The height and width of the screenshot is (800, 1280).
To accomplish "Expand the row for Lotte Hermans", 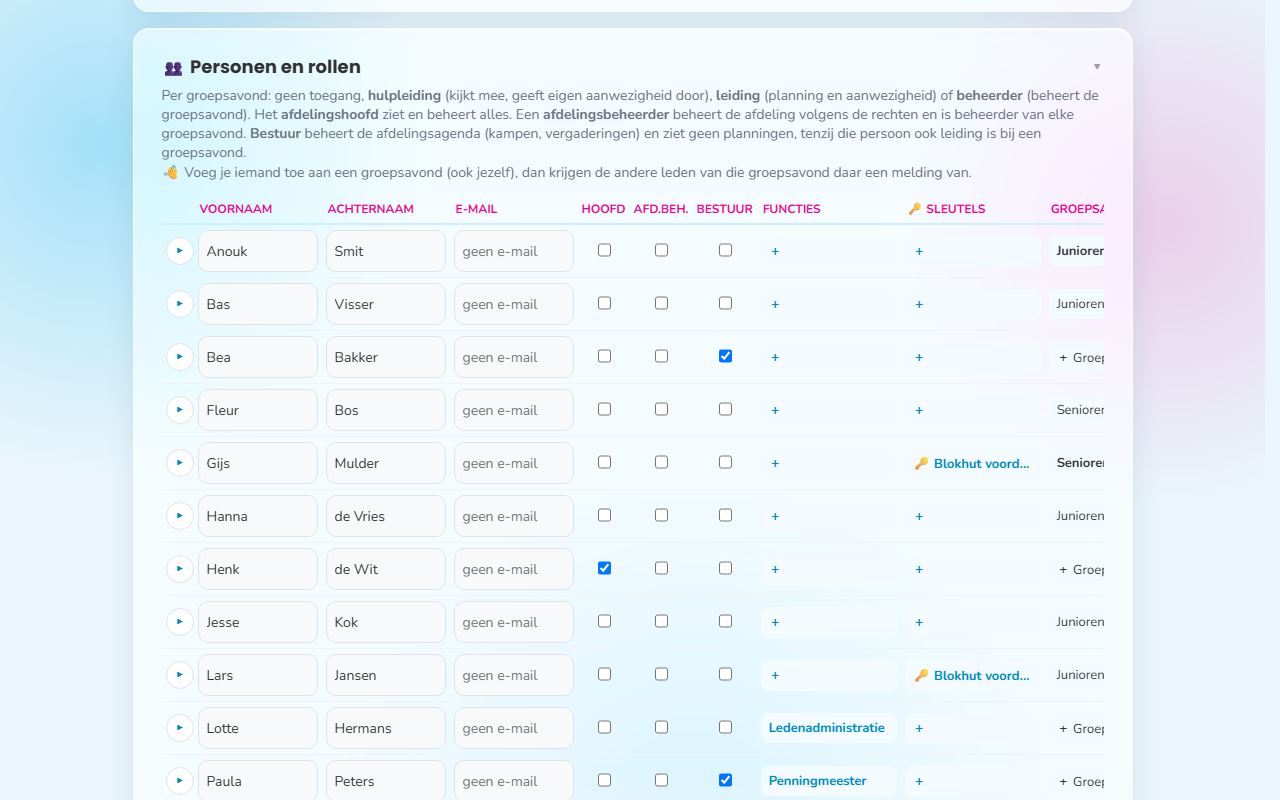I will click(180, 728).
